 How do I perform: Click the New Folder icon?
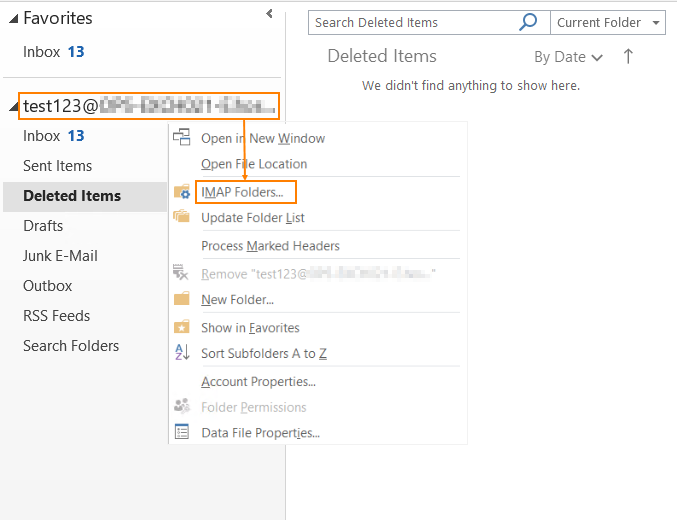pos(182,299)
